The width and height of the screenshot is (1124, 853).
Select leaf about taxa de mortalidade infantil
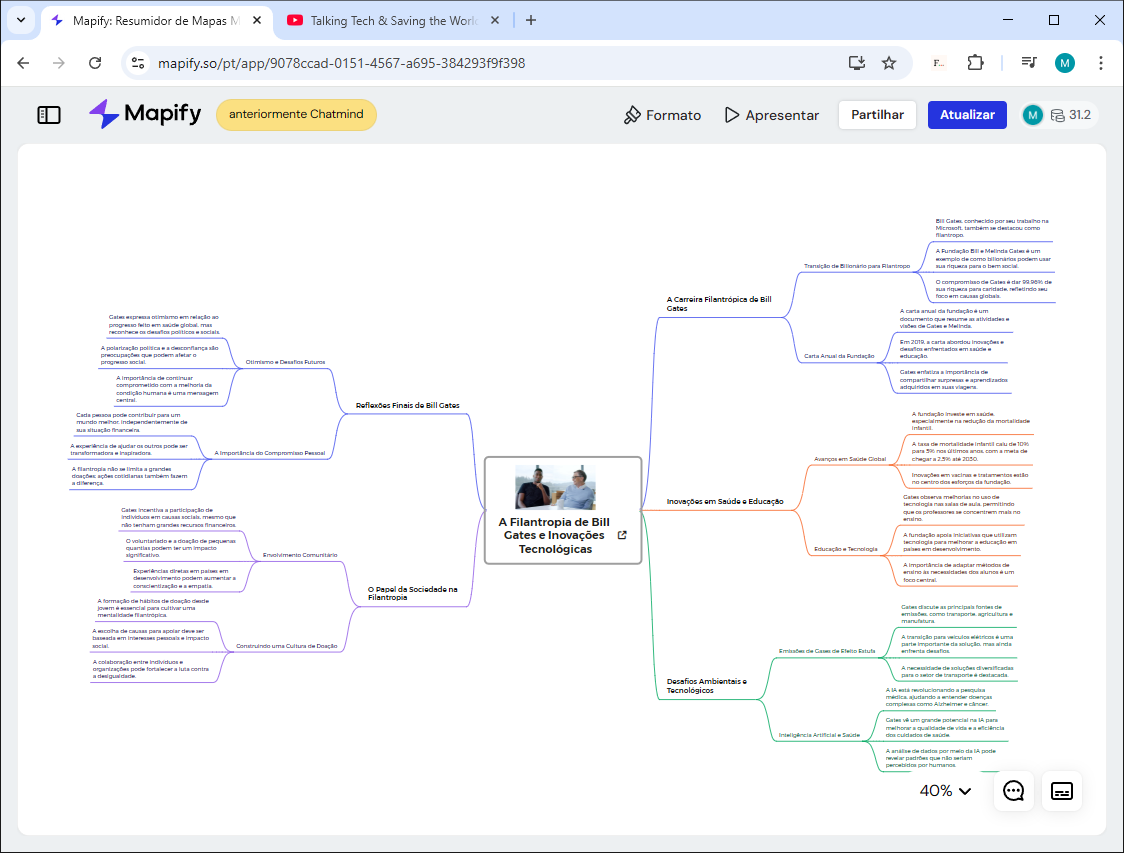[971, 452]
